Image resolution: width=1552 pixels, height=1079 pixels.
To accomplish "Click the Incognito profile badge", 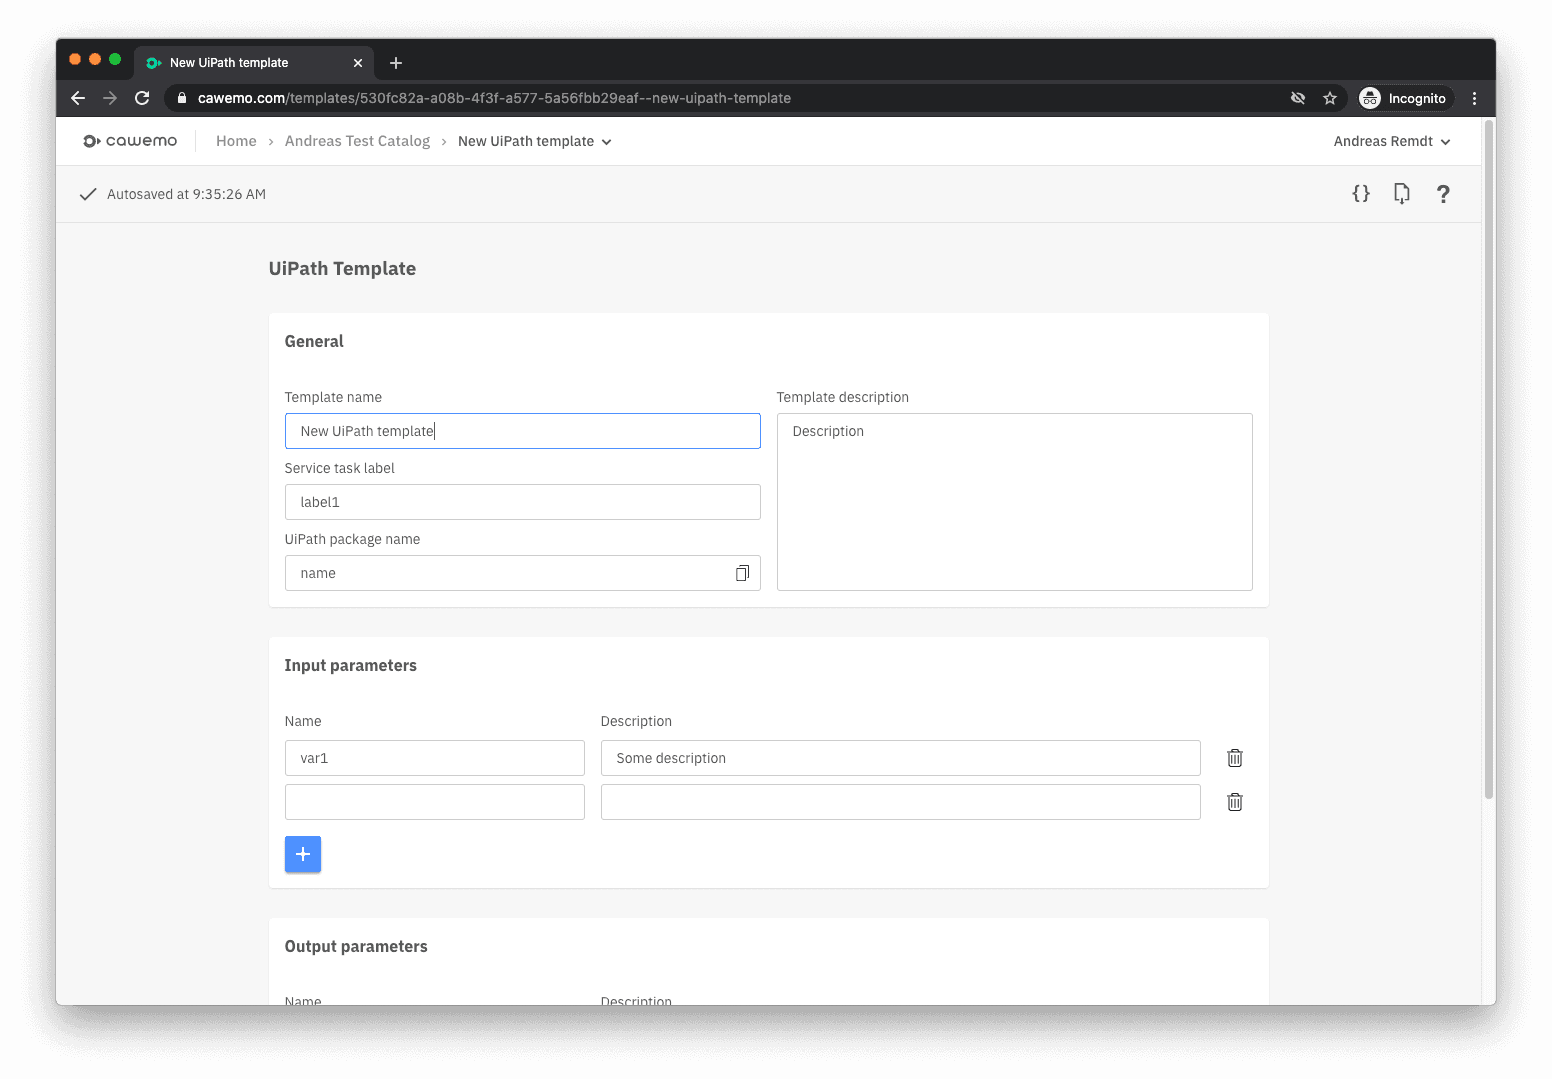I will 1403,98.
